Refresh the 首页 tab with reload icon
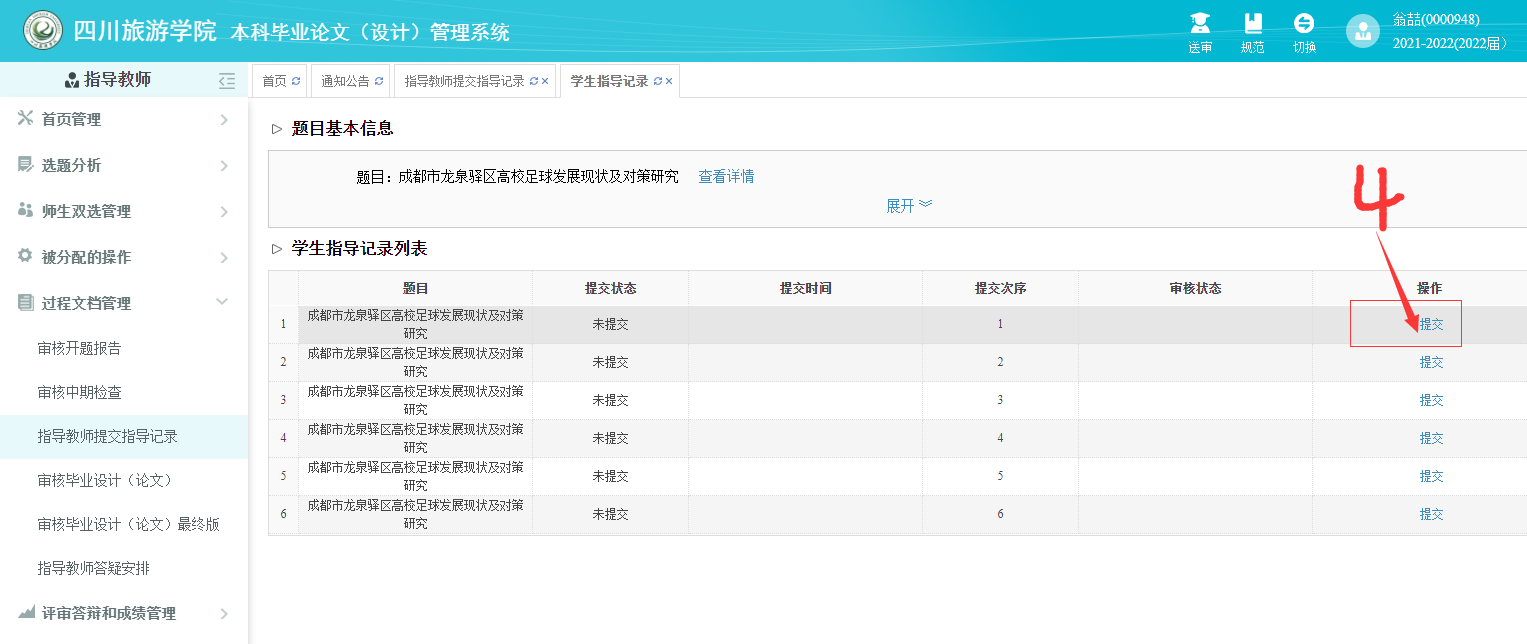Image resolution: width=1527 pixels, height=644 pixels. click(x=296, y=82)
